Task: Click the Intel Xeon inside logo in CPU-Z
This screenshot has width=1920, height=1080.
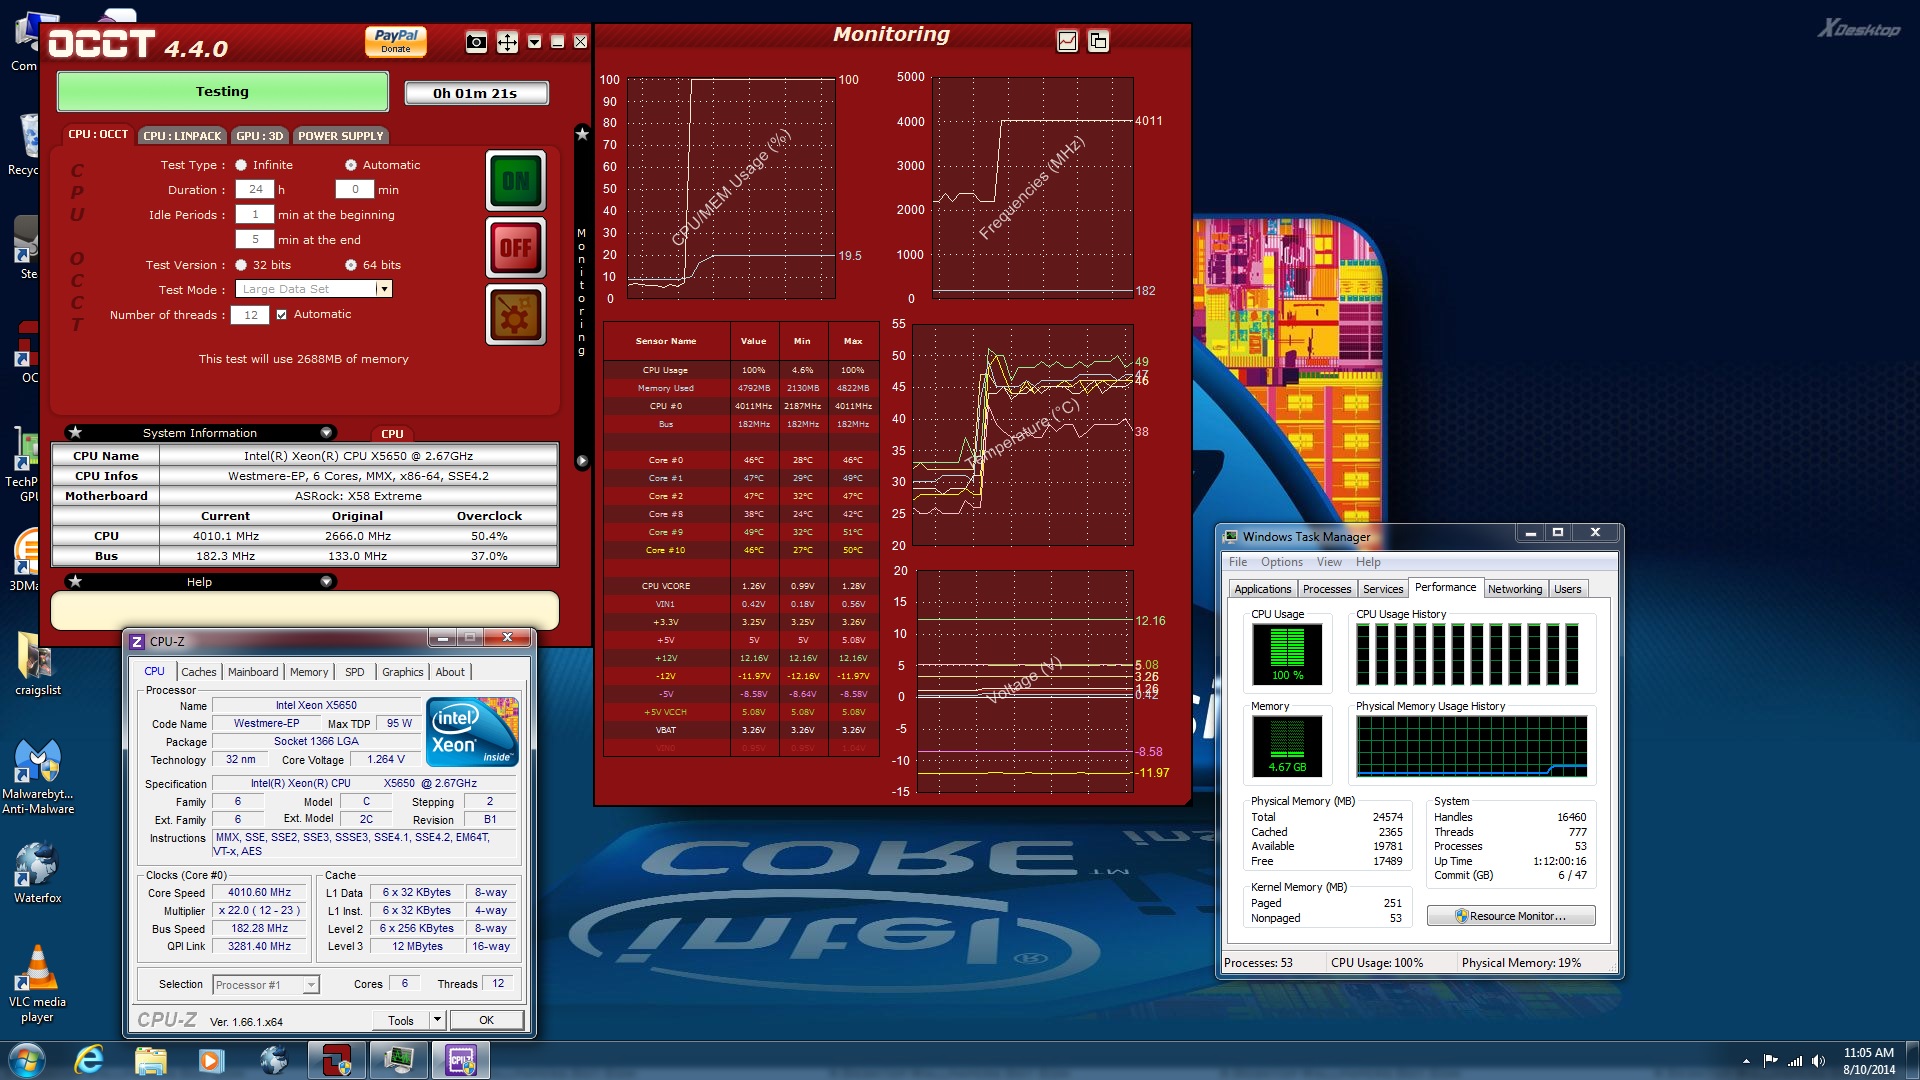Action: coord(472,732)
